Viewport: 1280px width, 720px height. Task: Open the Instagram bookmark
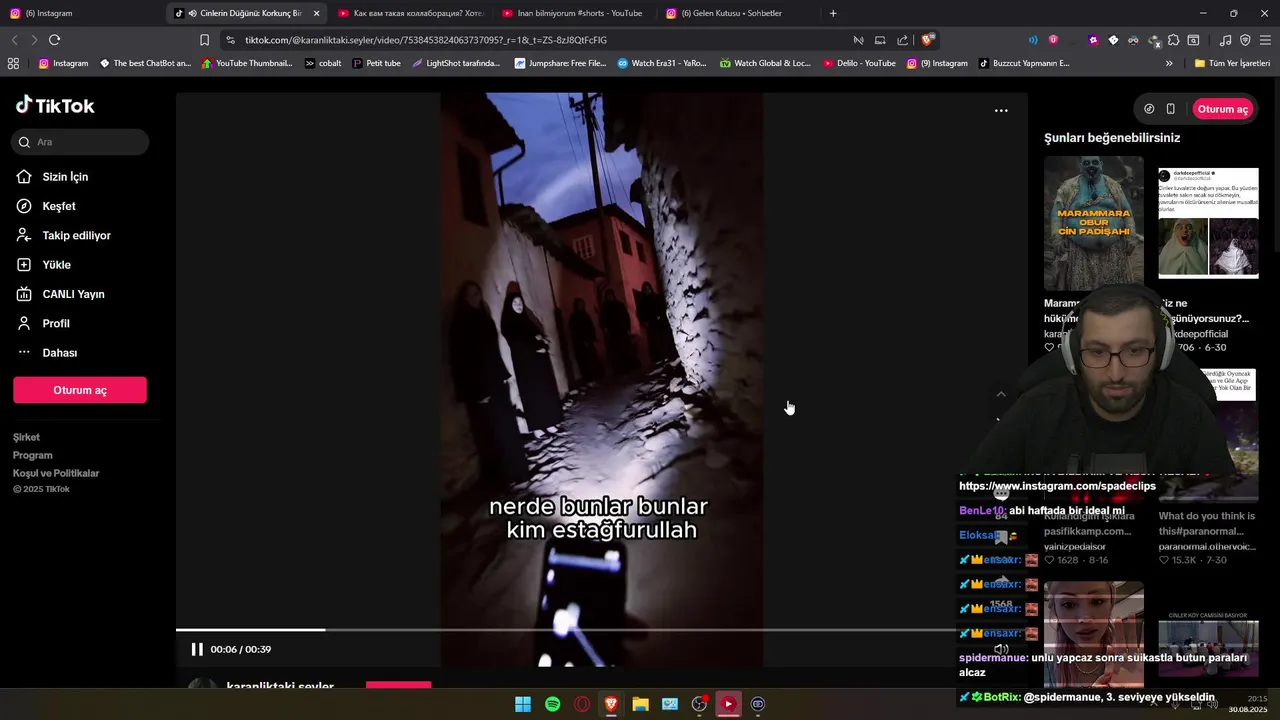63,63
